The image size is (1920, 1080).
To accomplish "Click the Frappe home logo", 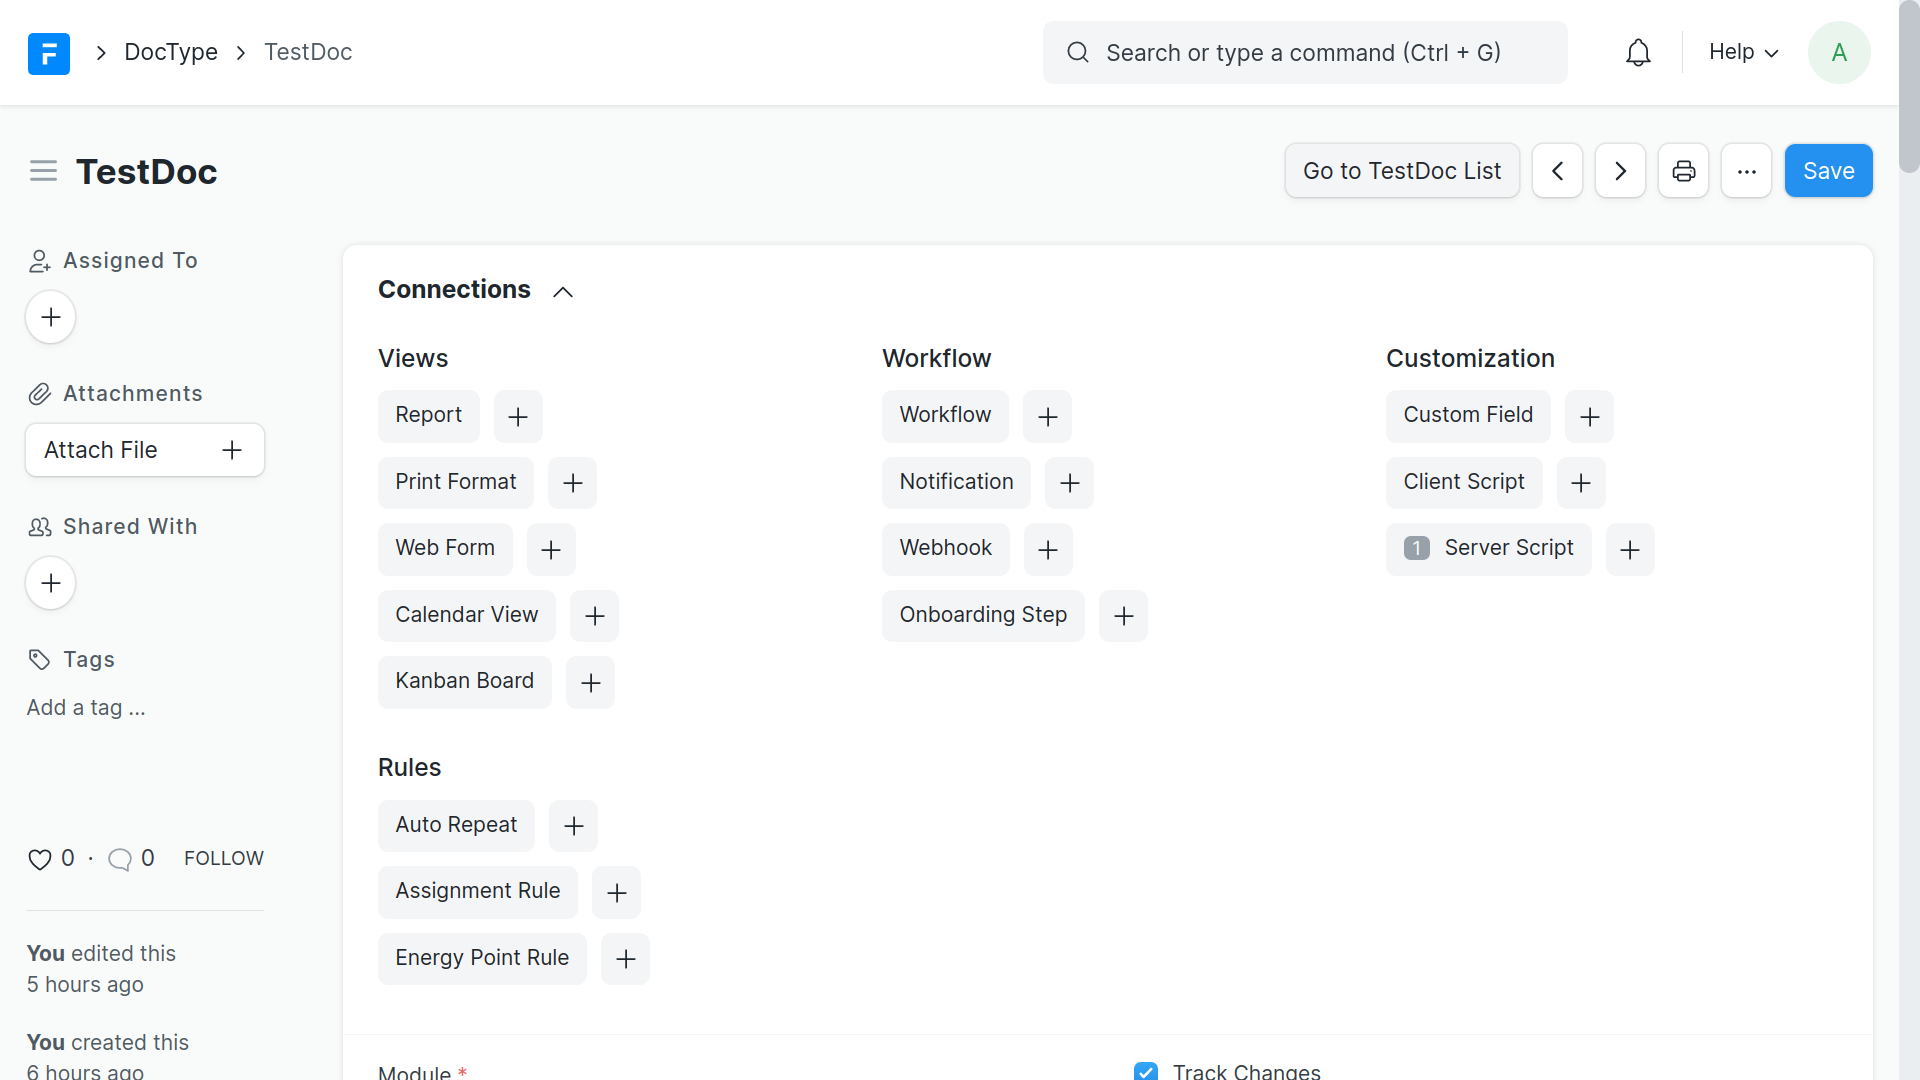I will (x=49, y=53).
